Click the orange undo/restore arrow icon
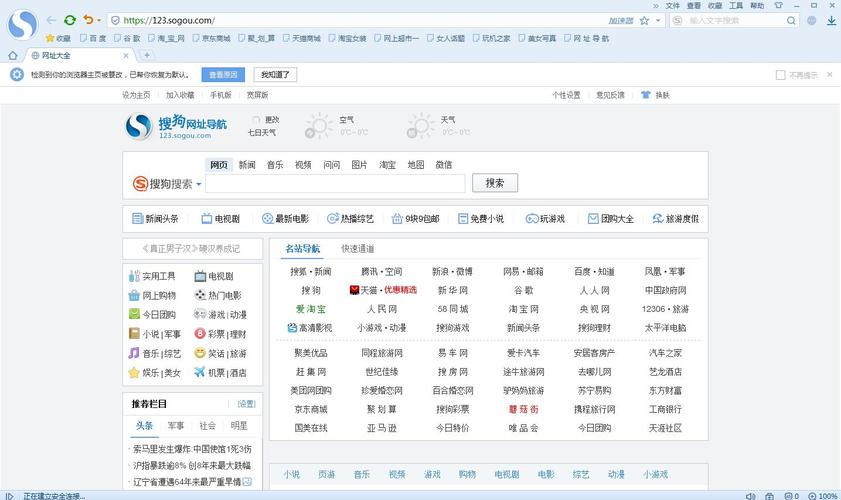841x500 pixels. point(88,20)
